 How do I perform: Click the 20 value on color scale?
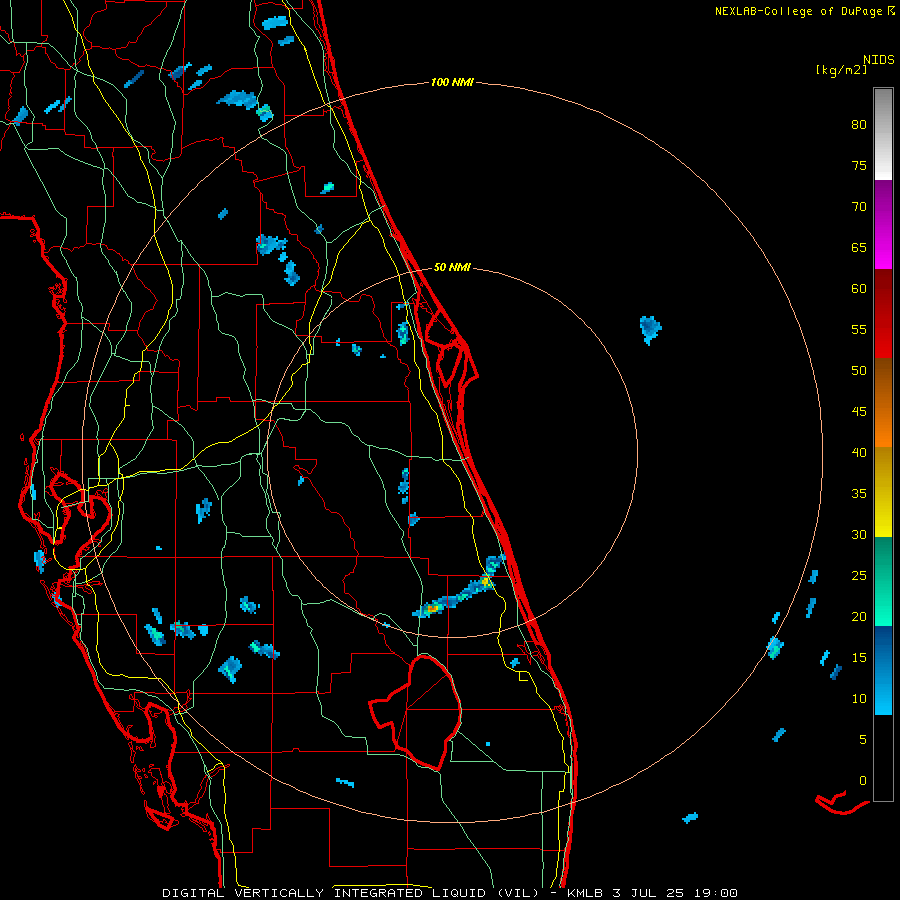click(859, 616)
